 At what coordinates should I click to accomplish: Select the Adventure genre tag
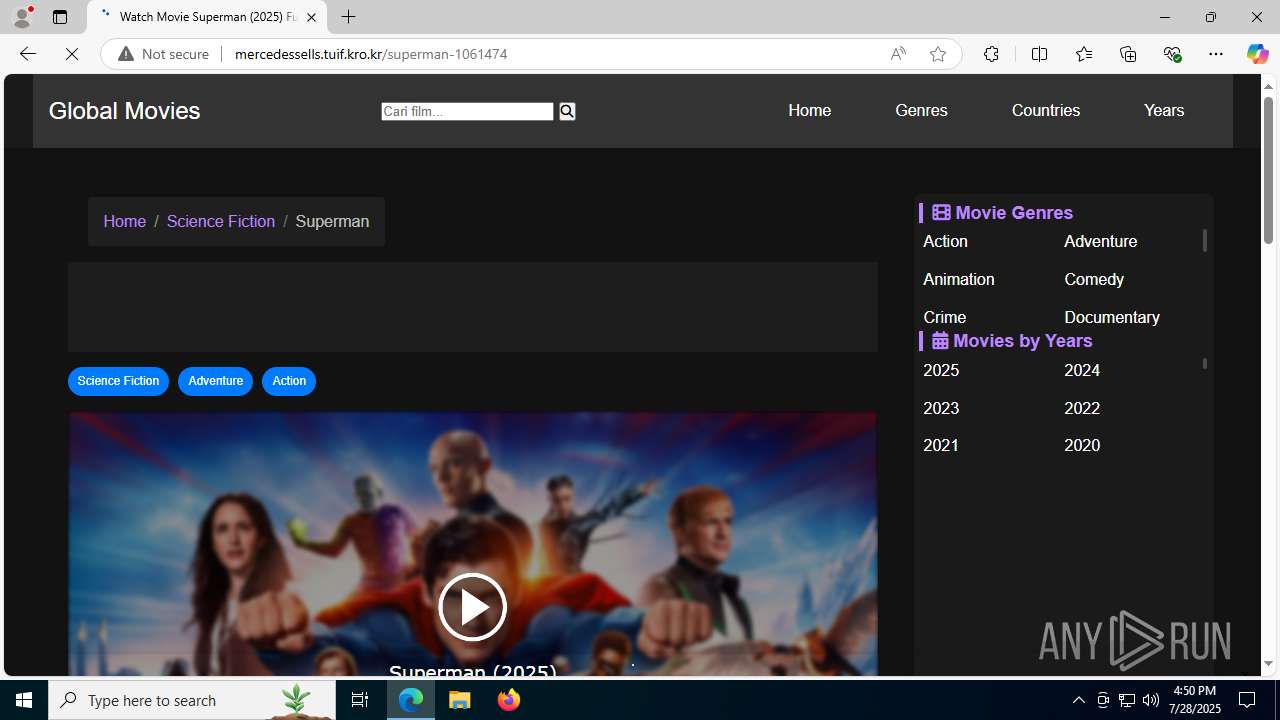pyautogui.click(x=215, y=381)
